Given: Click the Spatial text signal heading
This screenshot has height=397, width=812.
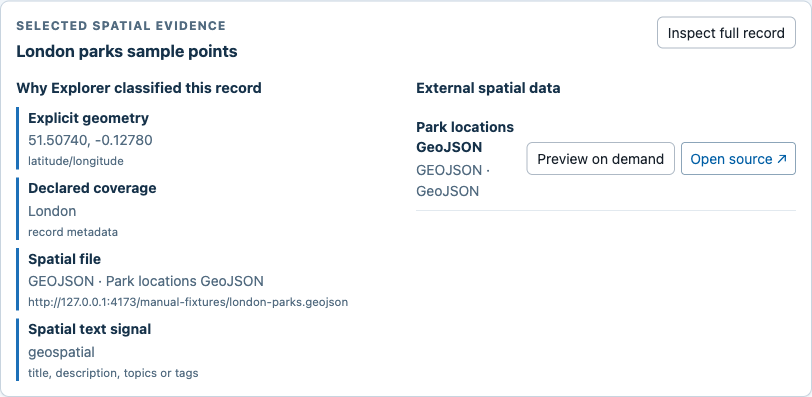Looking at the screenshot, I should point(90,329).
